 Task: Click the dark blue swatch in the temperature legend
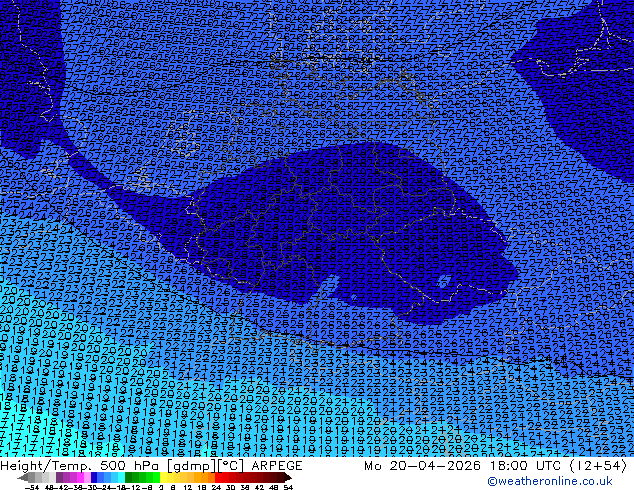tap(94, 477)
